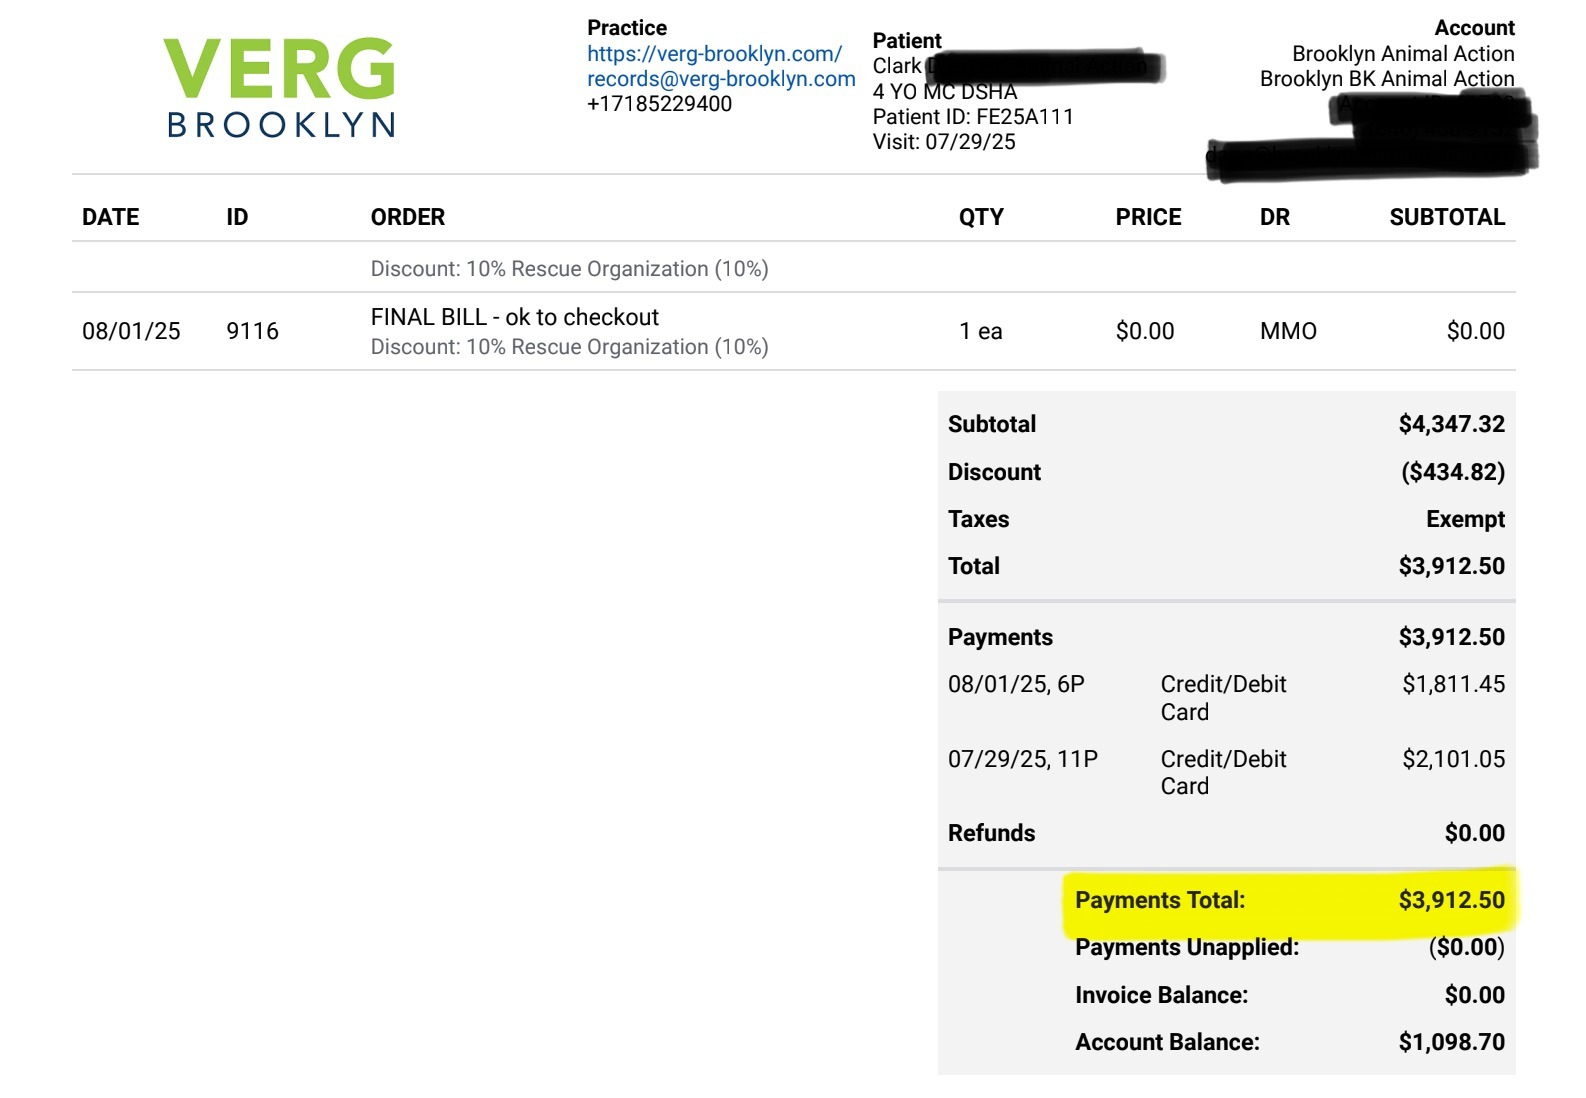Click the Account Balance value $1,098.70
The height and width of the screenshot is (1098, 1586).
click(x=1451, y=1042)
